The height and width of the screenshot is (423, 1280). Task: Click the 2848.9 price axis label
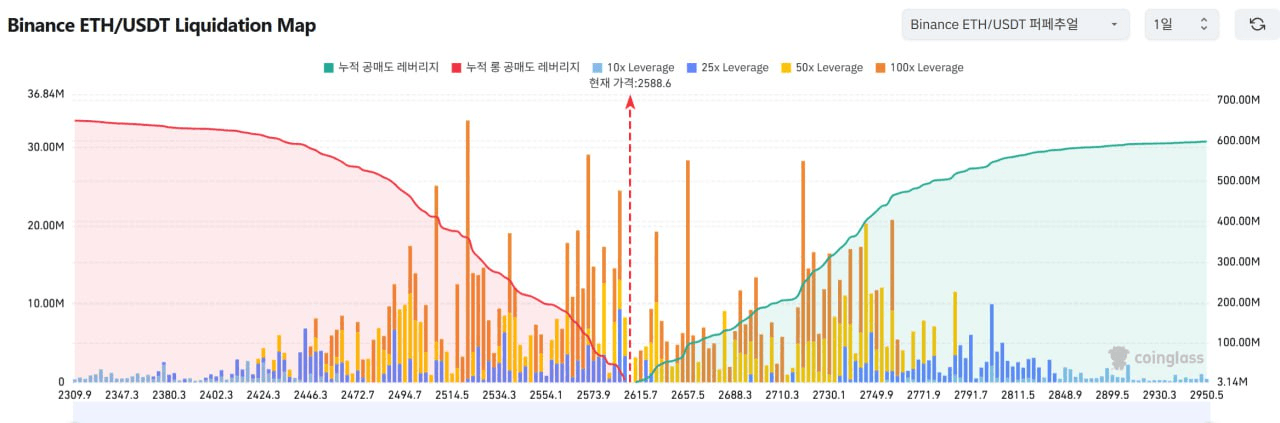(1065, 396)
